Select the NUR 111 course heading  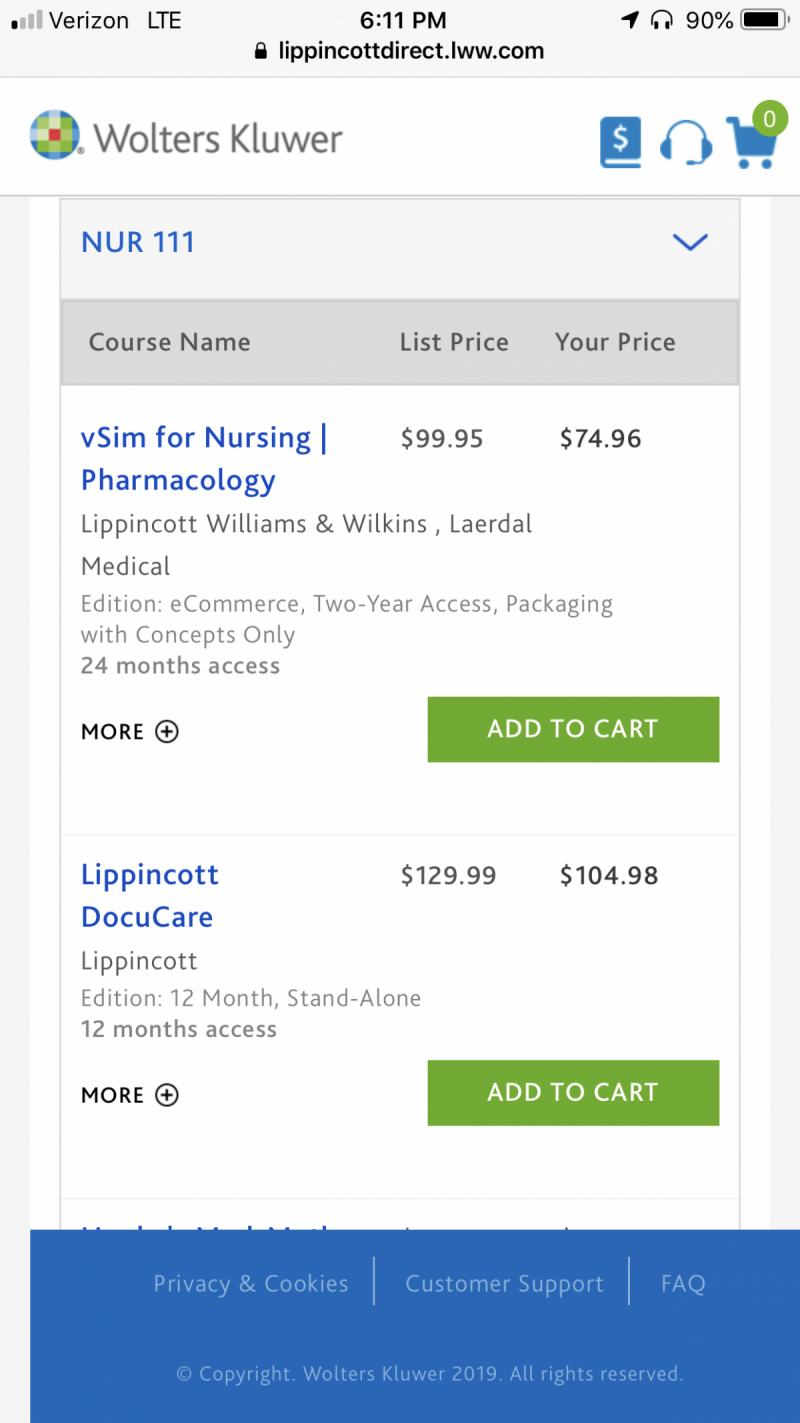pyautogui.click(x=138, y=242)
